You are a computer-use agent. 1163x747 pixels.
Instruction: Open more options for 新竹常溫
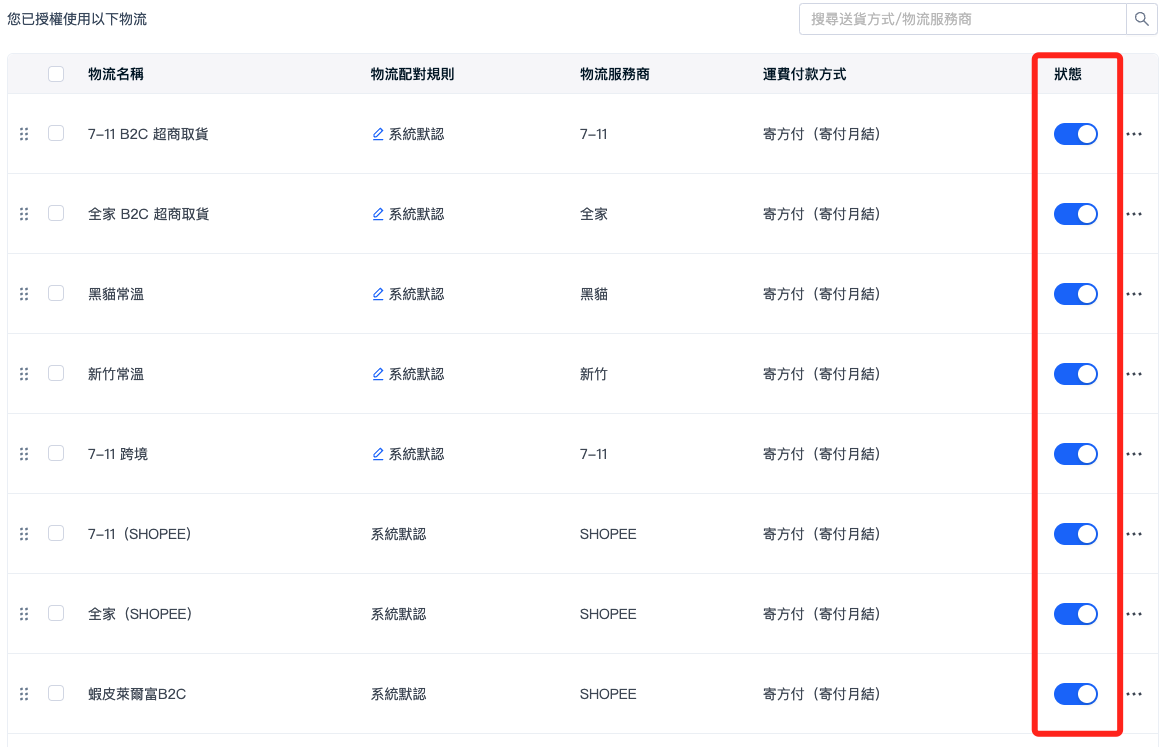point(1134,375)
